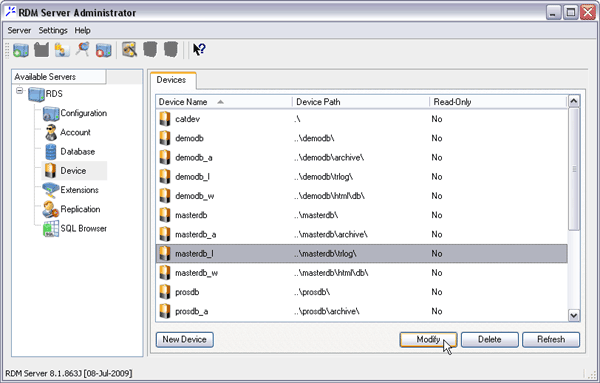Click the Read-Only value No for catdev
This screenshot has width=600, height=383.
click(x=437, y=119)
